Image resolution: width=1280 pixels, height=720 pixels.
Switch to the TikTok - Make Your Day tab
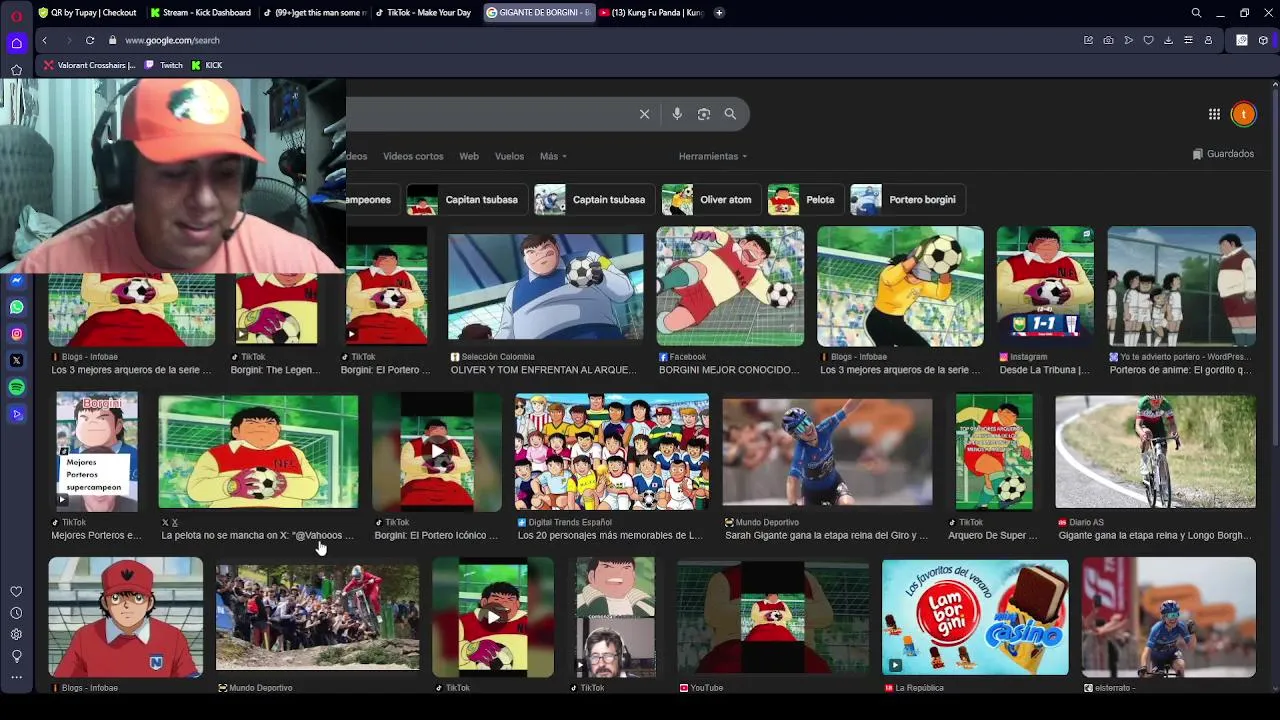[424, 13]
